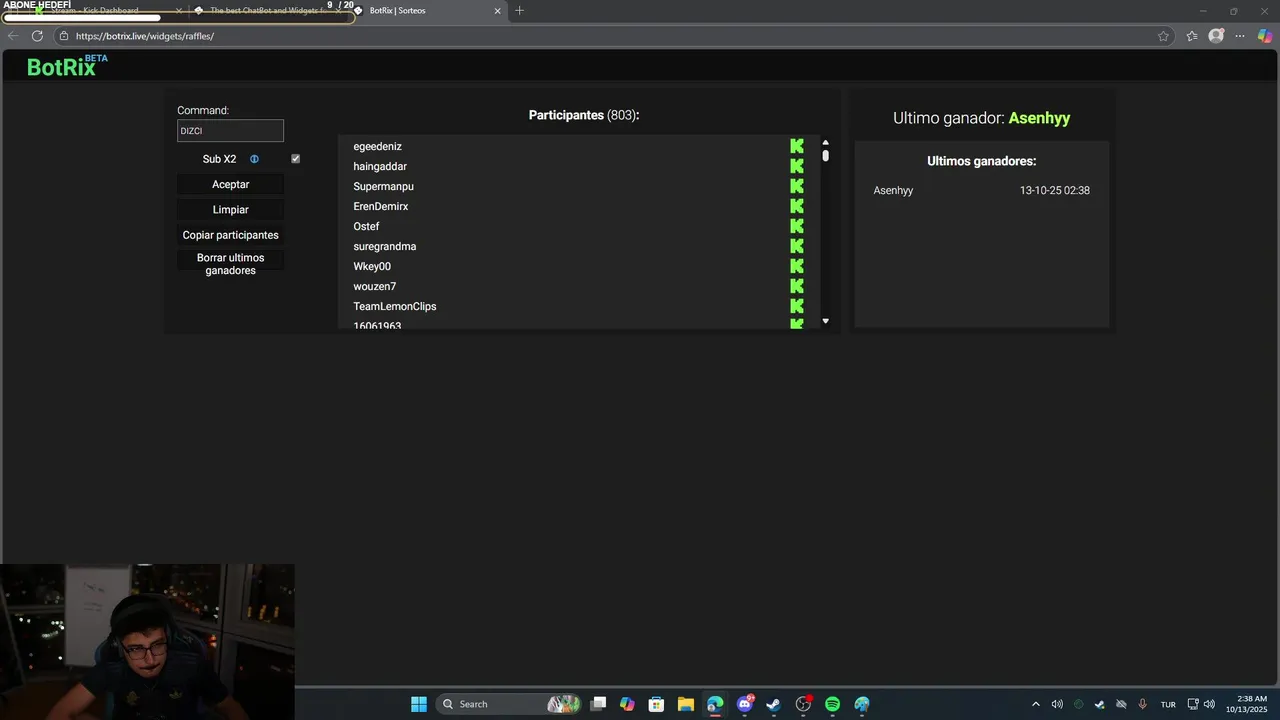Click the Kick icon beside TeamLemonClips

click(x=797, y=306)
